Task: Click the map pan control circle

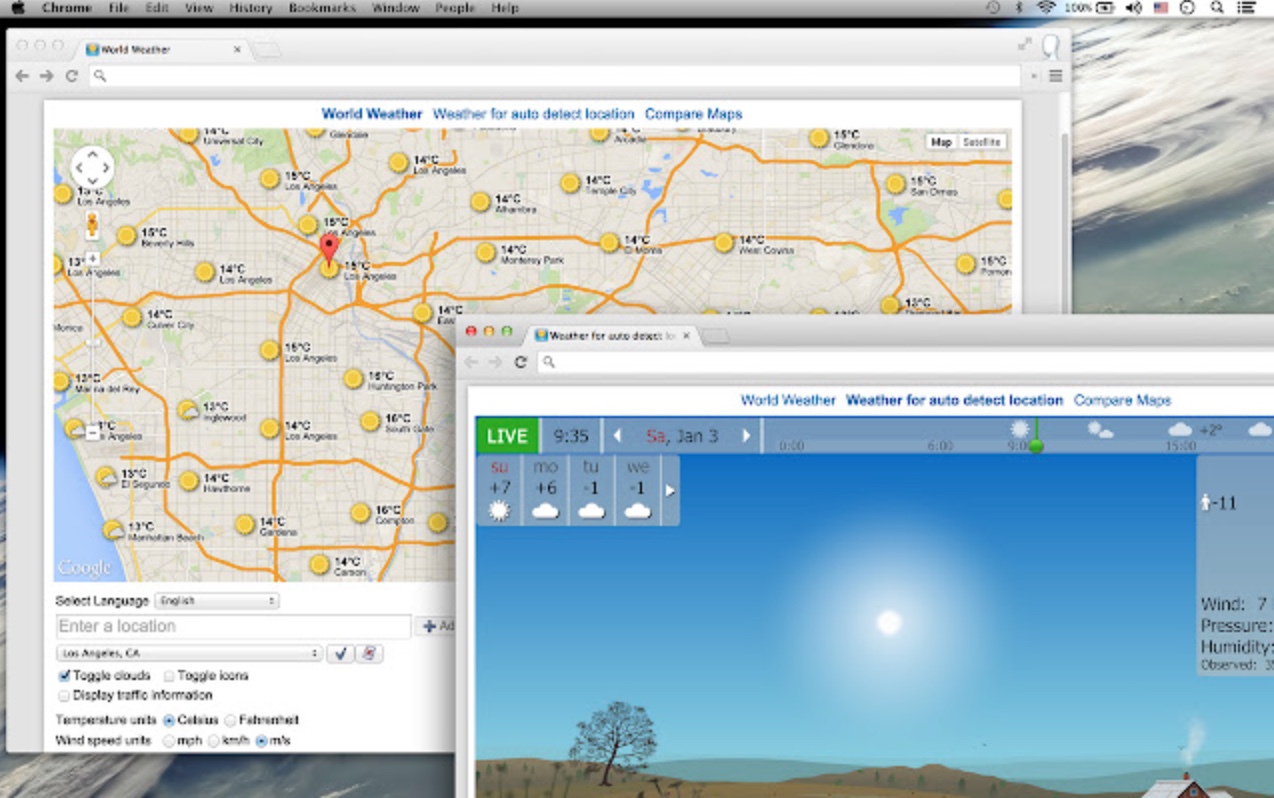Action: click(x=92, y=168)
